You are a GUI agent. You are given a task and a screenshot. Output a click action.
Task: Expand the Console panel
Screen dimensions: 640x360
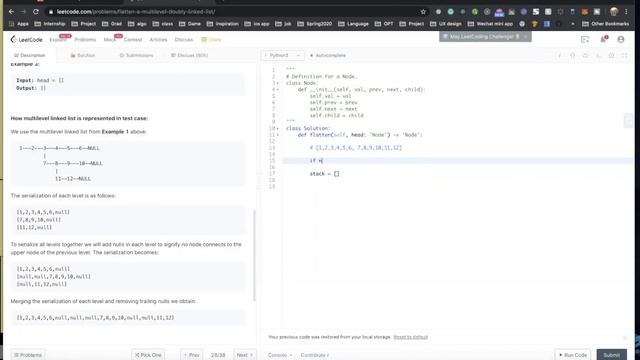tap(280, 355)
